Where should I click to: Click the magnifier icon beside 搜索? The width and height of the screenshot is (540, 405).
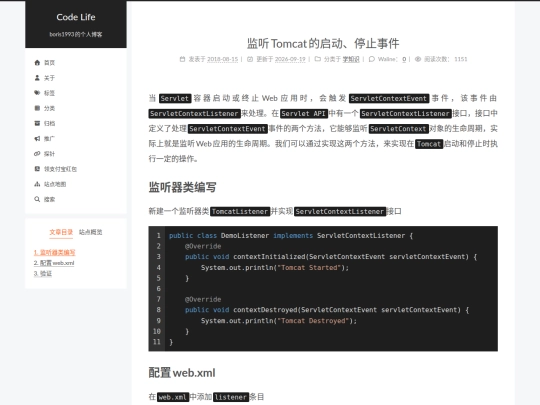coord(37,199)
